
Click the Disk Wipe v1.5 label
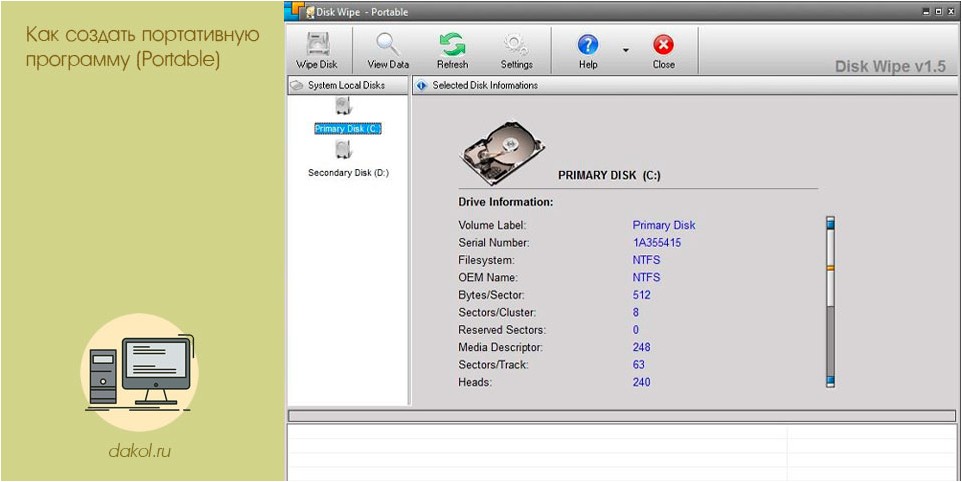point(890,67)
